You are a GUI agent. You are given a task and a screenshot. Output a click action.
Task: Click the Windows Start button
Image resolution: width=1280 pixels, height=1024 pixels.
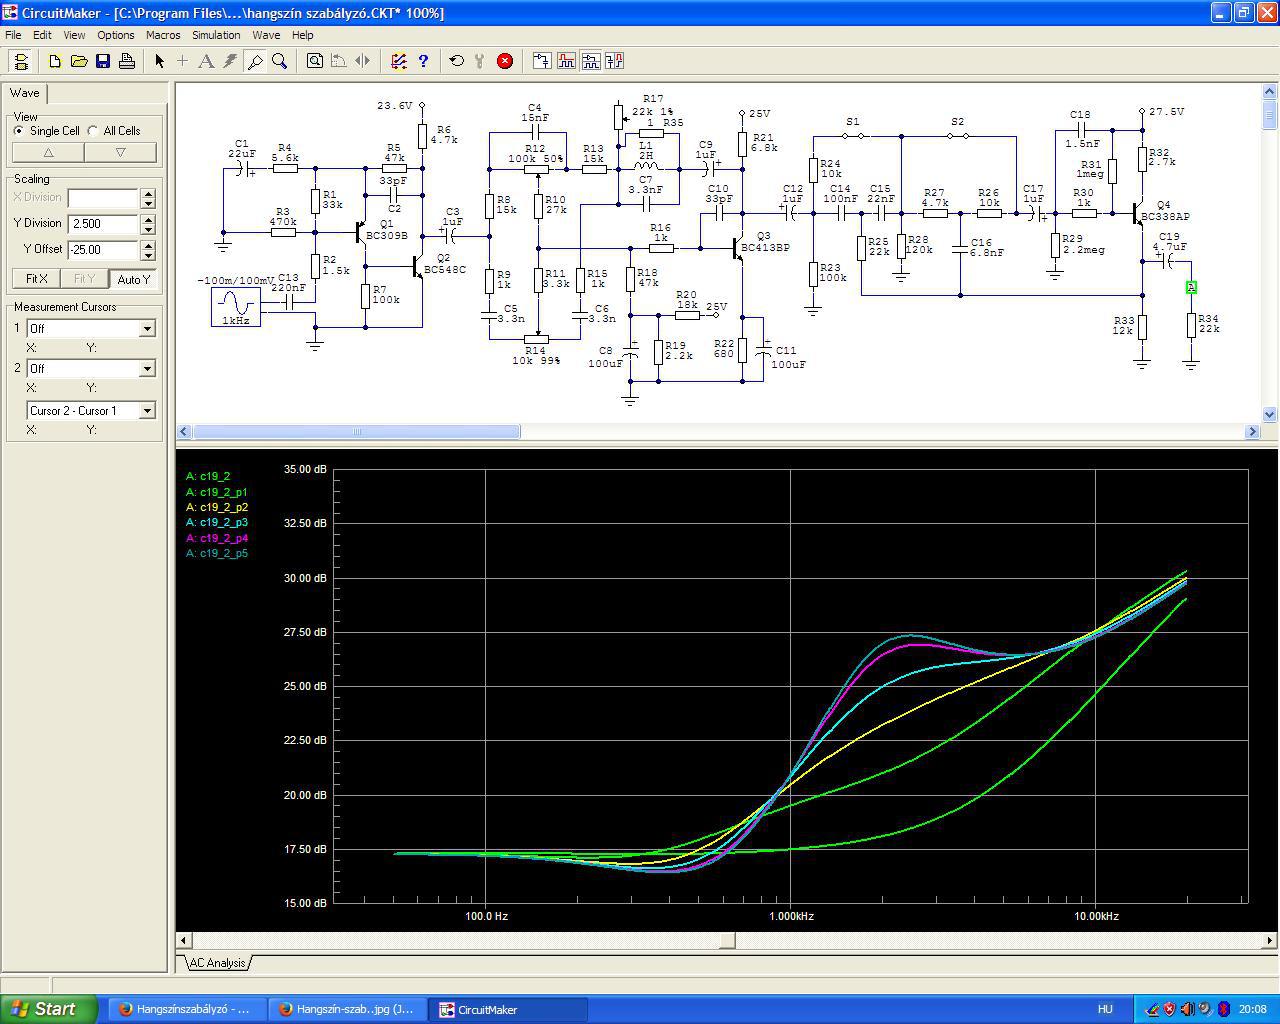point(48,1009)
